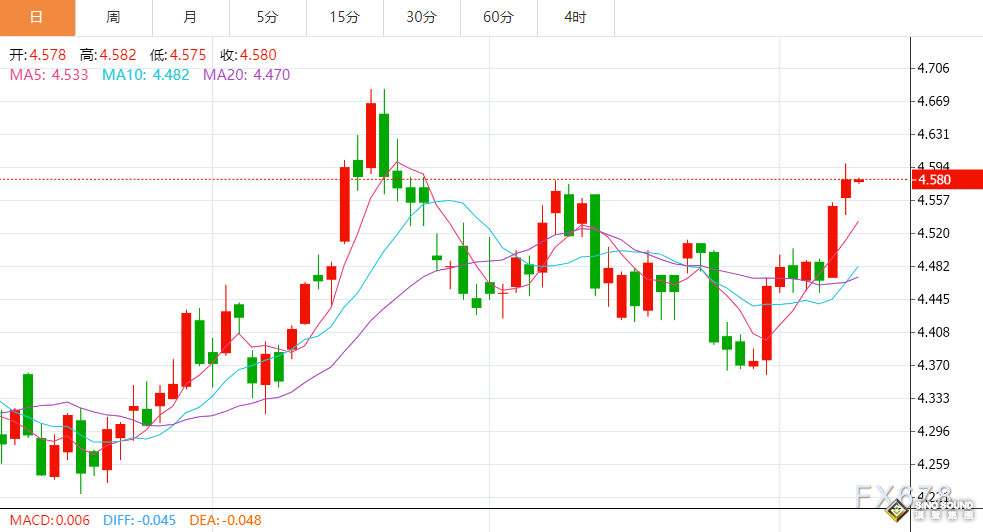Click the latest small red candlestick at the dotted line

click(x=859, y=180)
